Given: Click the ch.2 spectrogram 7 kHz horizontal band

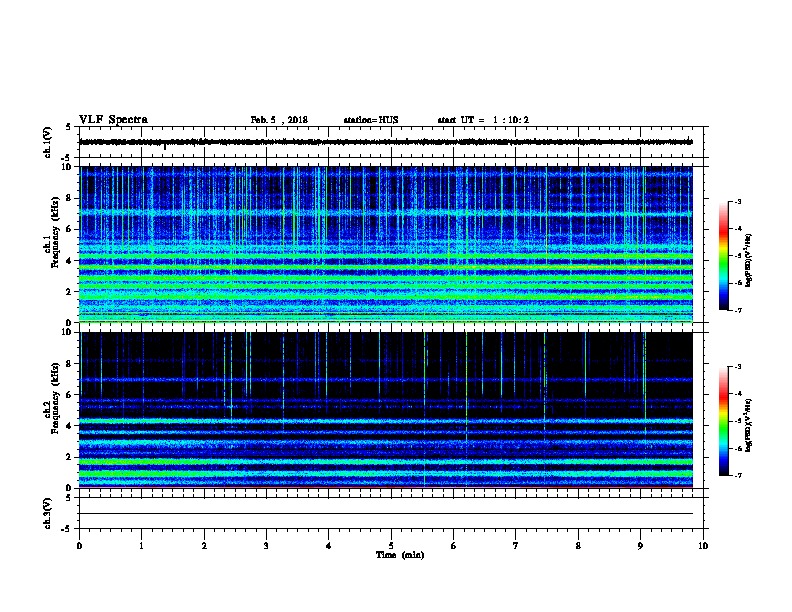Looking at the screenshot, I should click(x=386, y=380).
